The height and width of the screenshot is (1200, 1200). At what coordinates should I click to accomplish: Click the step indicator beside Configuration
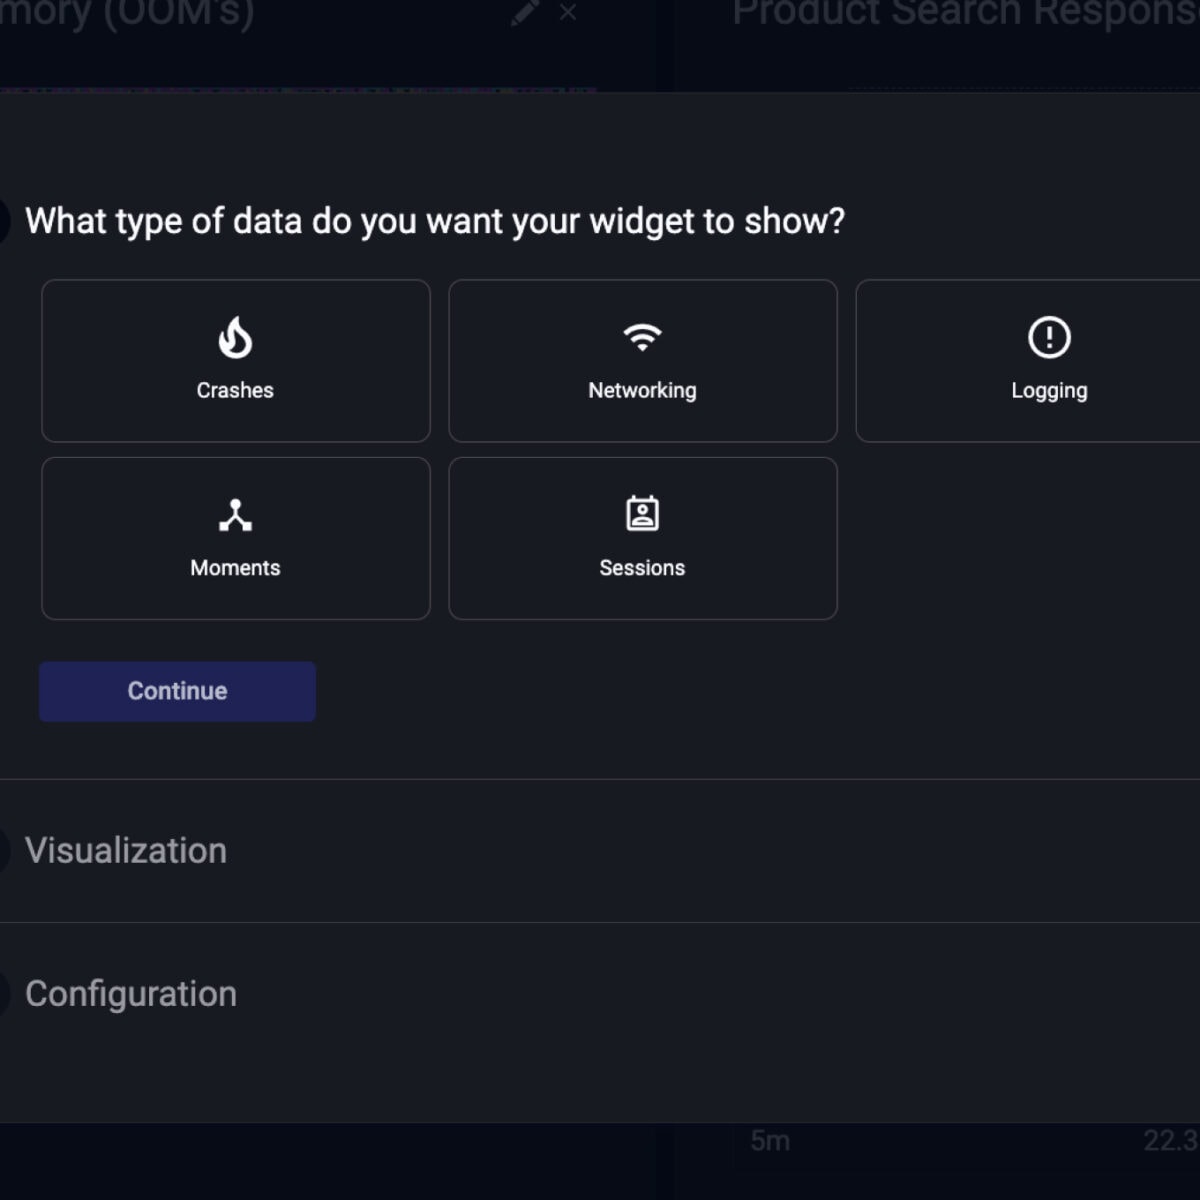coord(4,994)
